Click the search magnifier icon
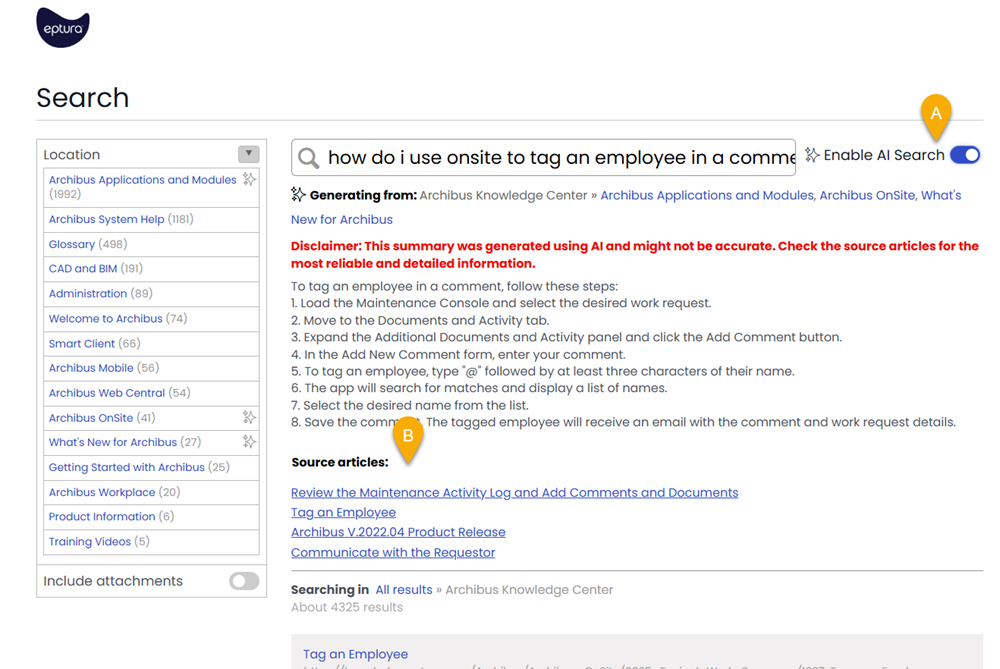 tap(308, 157)
